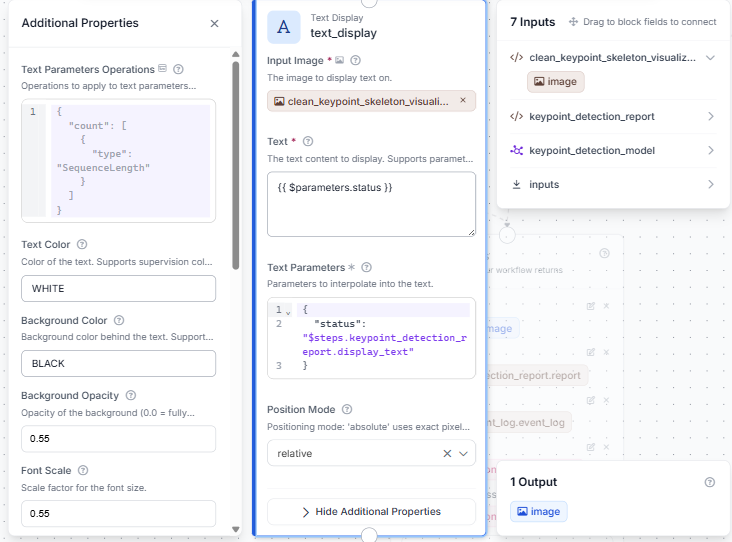Expand the keypoint_detection_report input entry
The width and height of the screenshot is (732, 542).
[612, 116]
